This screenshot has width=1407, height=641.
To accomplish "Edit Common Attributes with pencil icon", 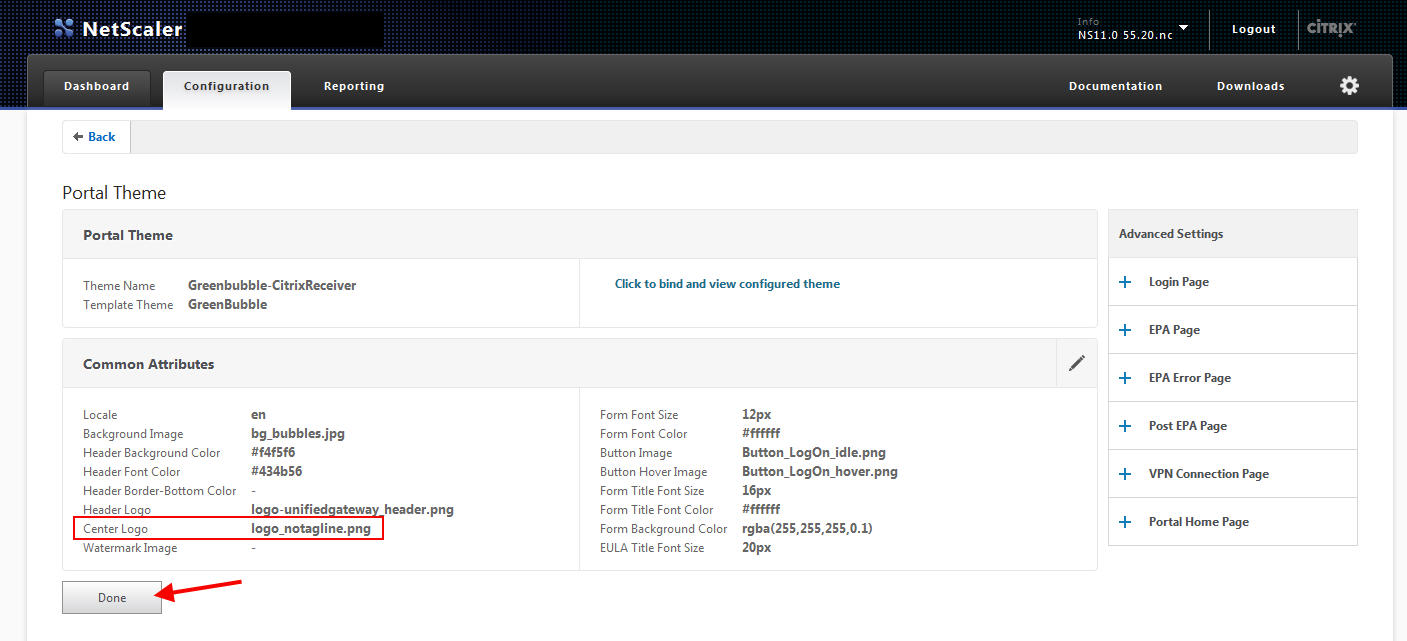I will tap(1076, 364).
